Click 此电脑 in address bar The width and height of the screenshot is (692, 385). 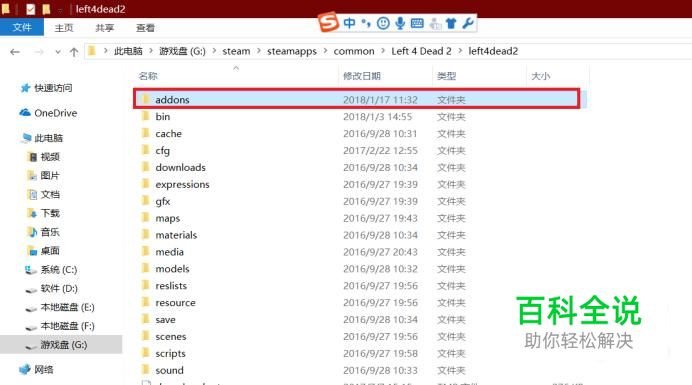click(x=128, y=51)
